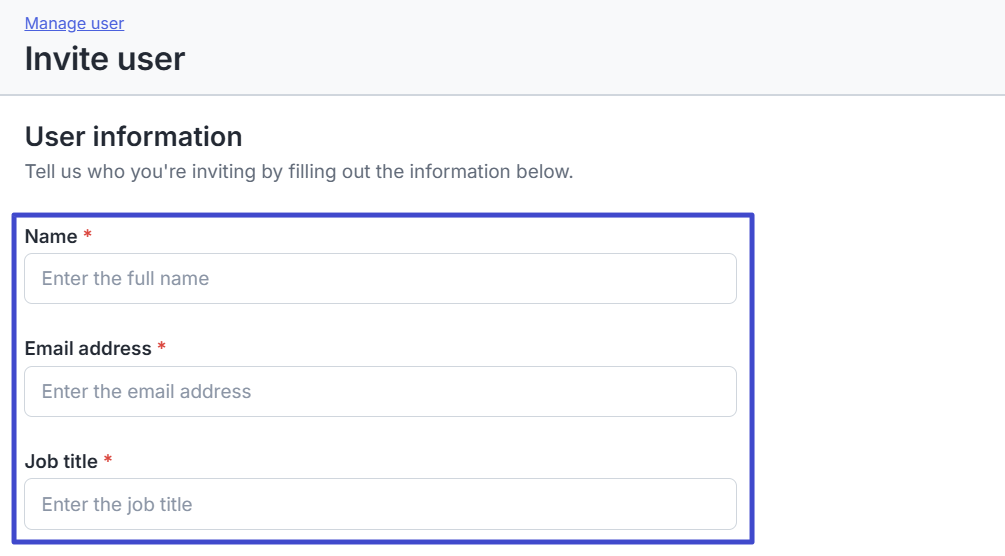Screen dimensions: 1005x556
Task: Click the User information section heading
Action: [133, 136]
